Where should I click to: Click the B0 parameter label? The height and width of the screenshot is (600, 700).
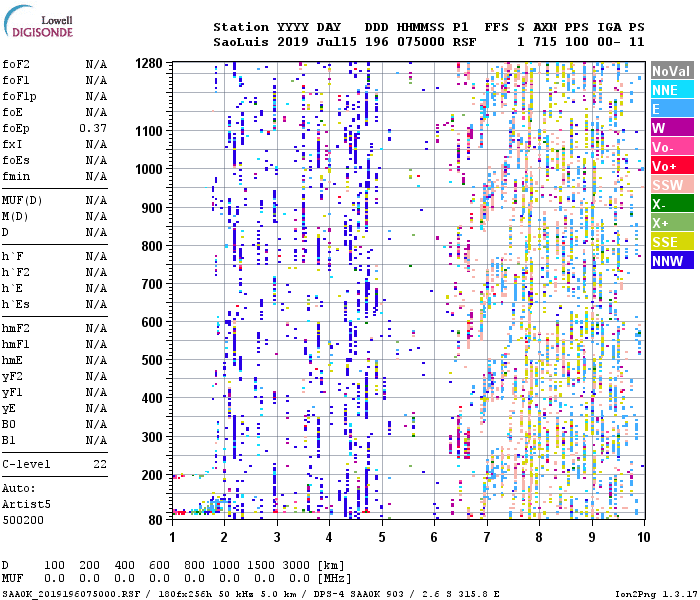[x=9, y=425]
